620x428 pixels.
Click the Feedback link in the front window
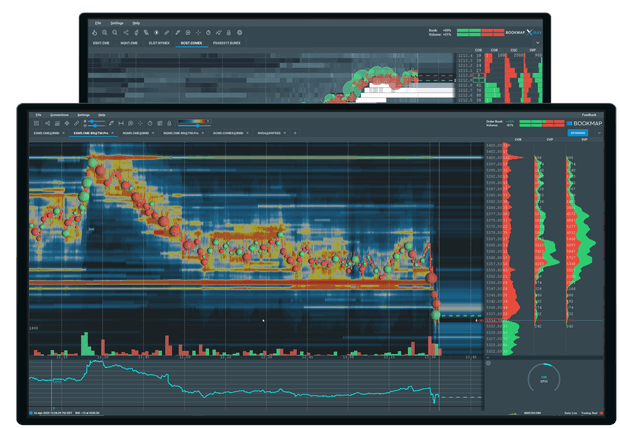[588, 115]
